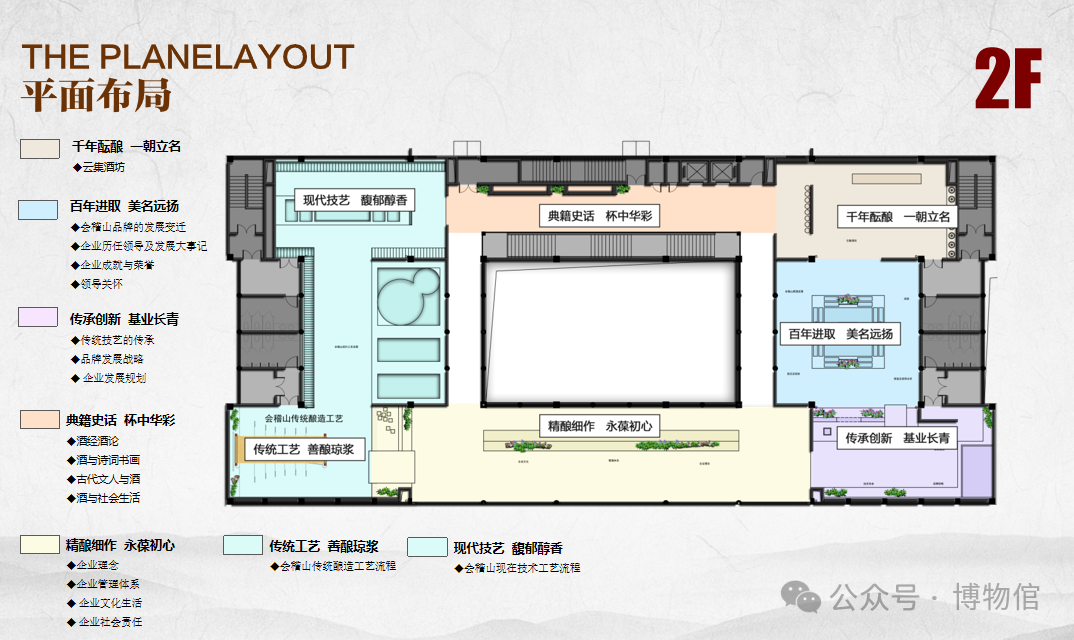Image resolution: width=1074 pixels, height=640 pixels.
Task: Click the 百年进取 美名远扬 room label on the plan
Action: coord(840,334)
